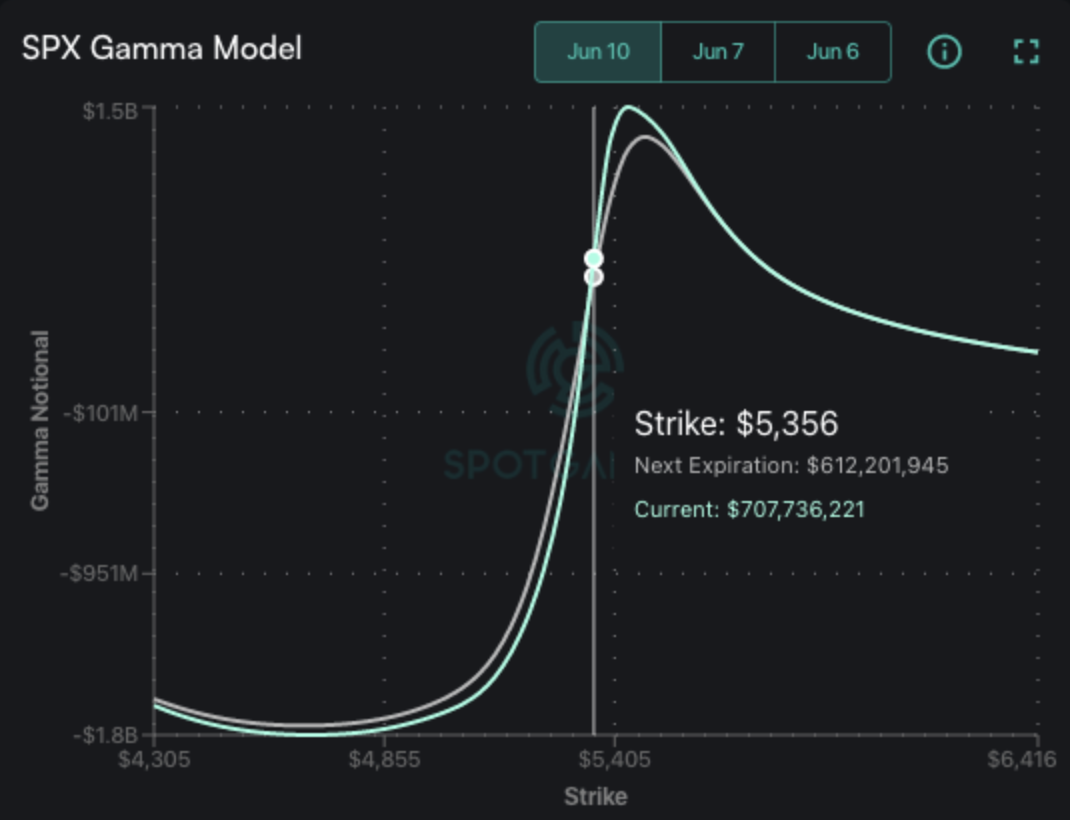
Task: Click the $5,405 strike axis label
Action: 613,760
